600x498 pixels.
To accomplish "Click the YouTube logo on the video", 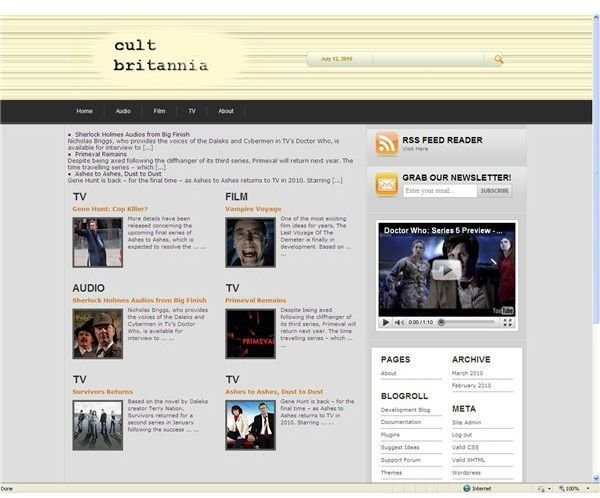I will 503,310.
